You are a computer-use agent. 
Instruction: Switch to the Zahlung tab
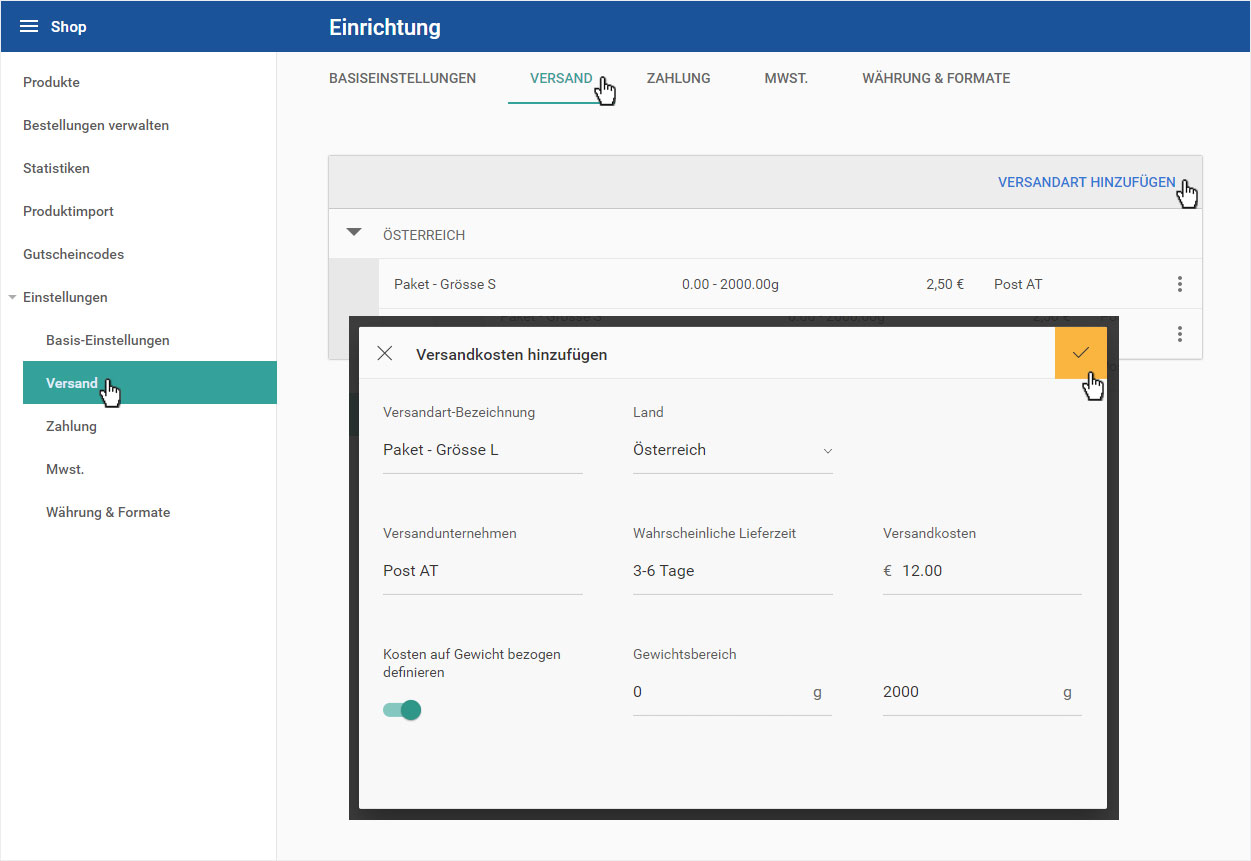coord(679,78)
